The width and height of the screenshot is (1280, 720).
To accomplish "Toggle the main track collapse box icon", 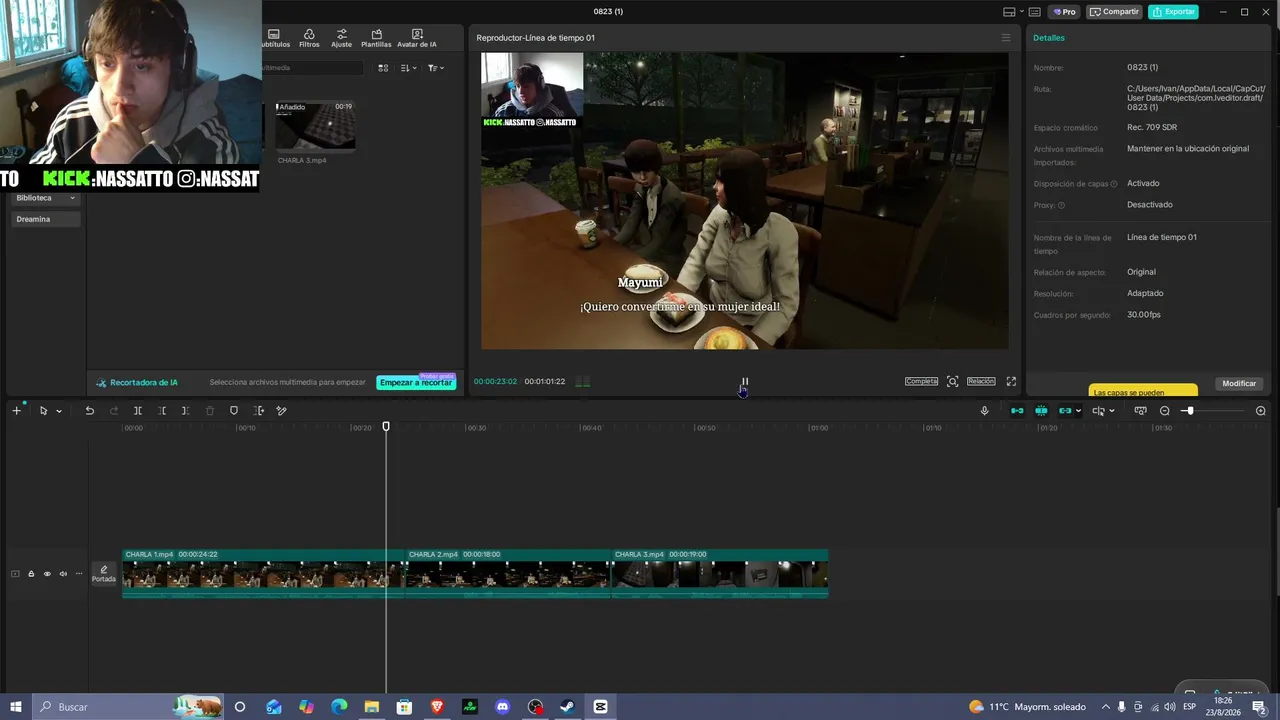I will tap(15, 574).
